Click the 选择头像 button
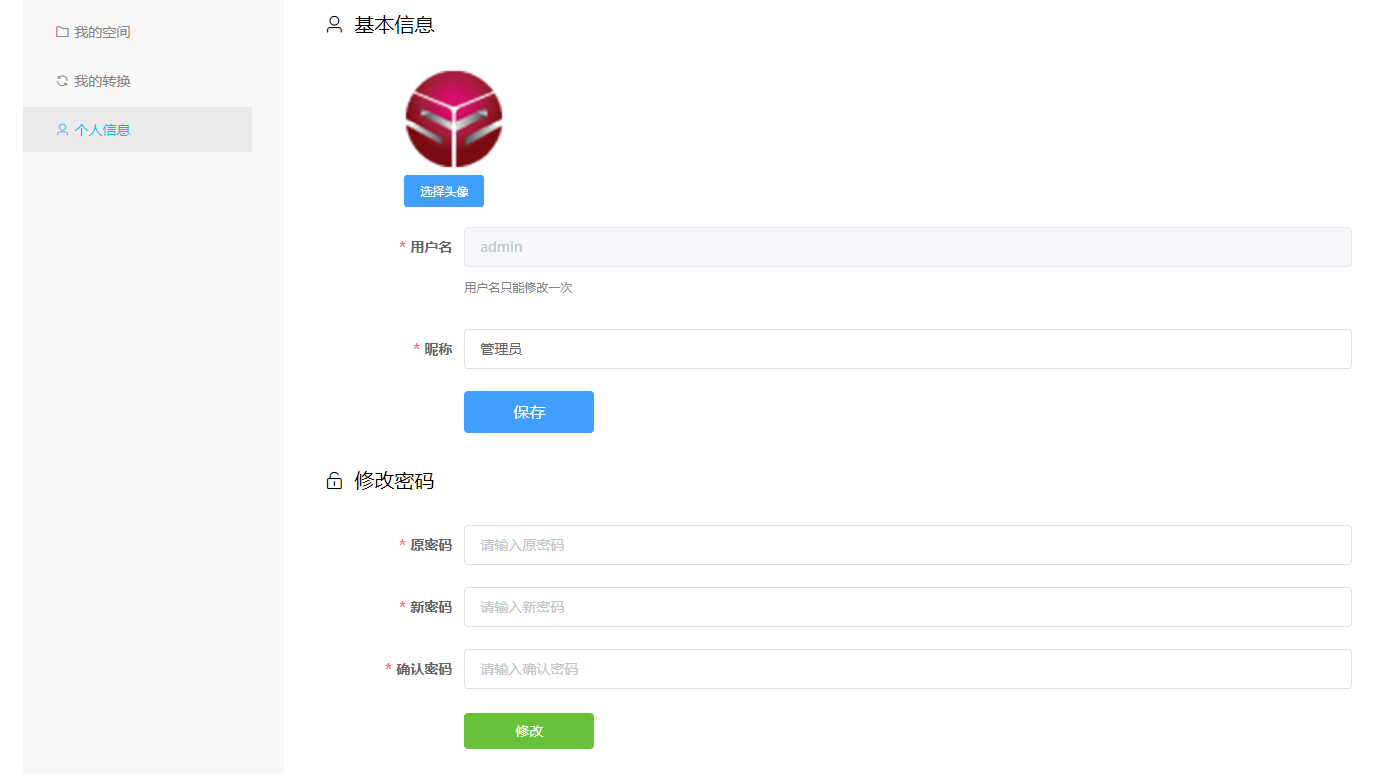The image size is (1382, 782). (444, 191)
